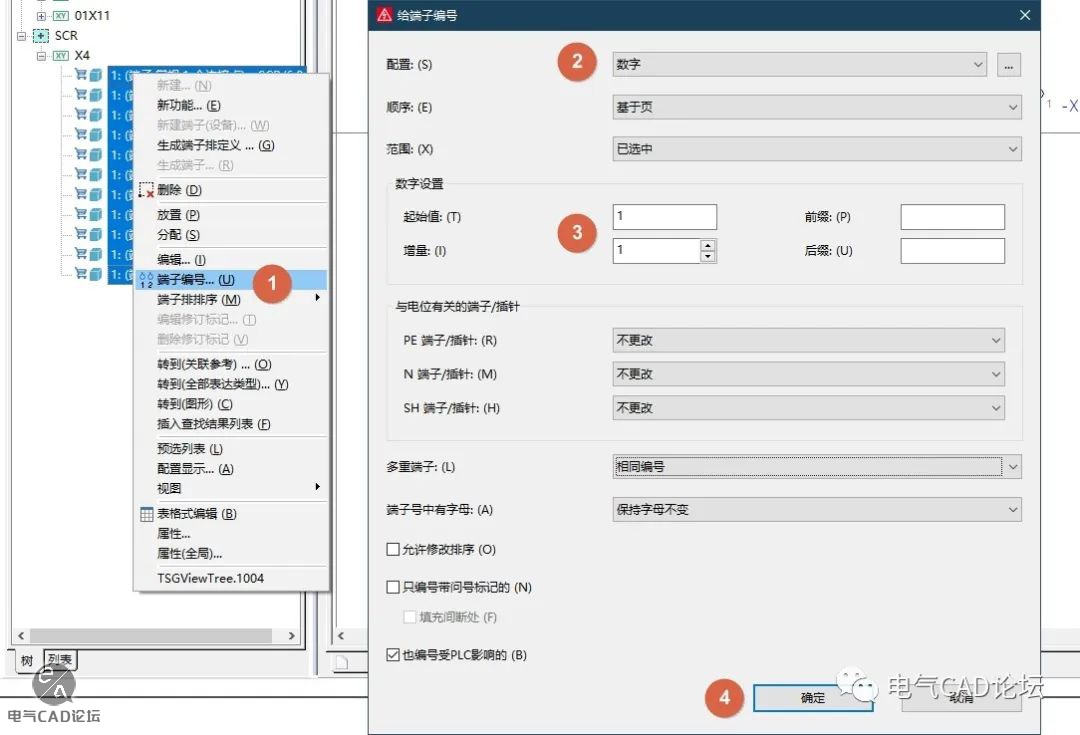Select the SCR node icon in the tree
This screenshot has width=1080, height=735.
click(x=41, y=35)
